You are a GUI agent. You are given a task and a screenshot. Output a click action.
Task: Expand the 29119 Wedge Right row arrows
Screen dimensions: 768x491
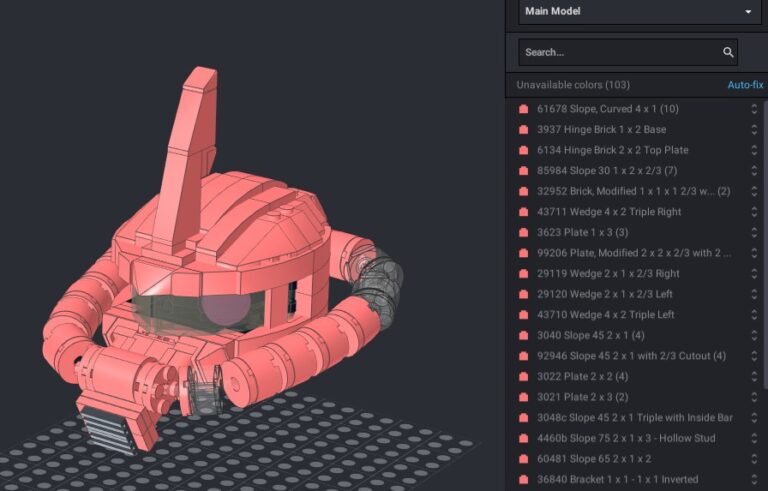(754, 273)
